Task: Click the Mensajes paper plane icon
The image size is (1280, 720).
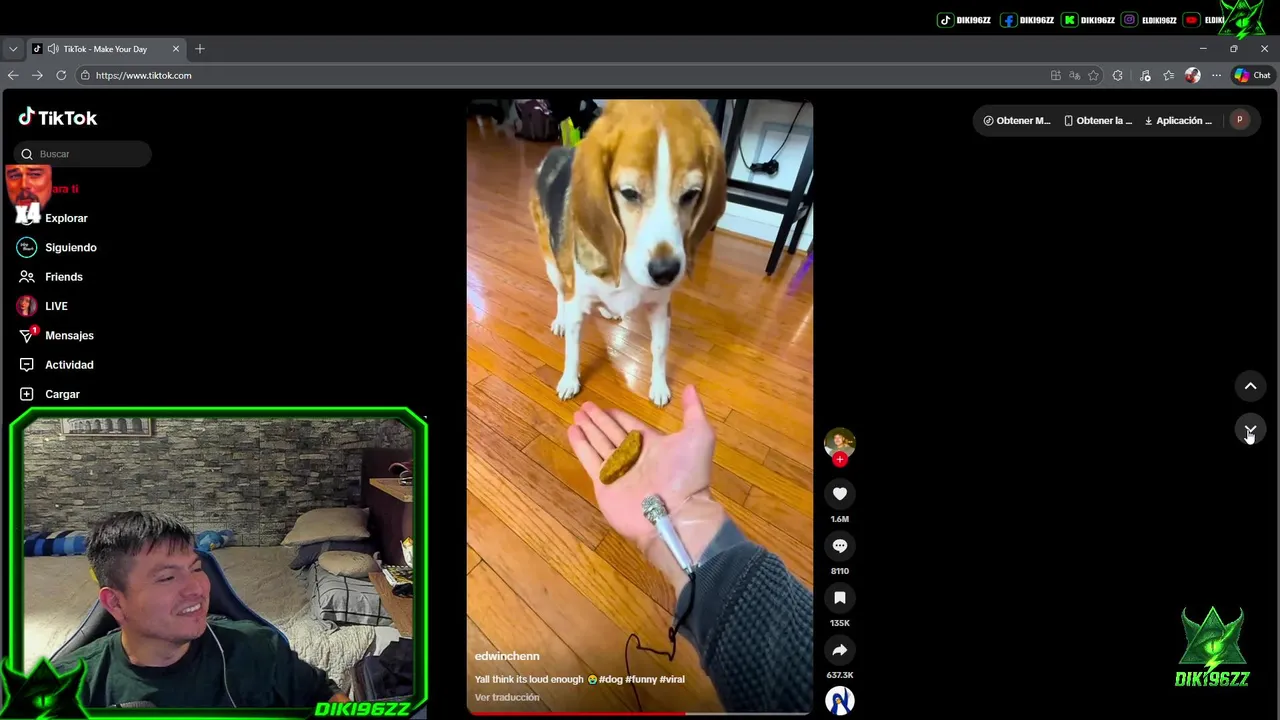Action: [27, 335]
